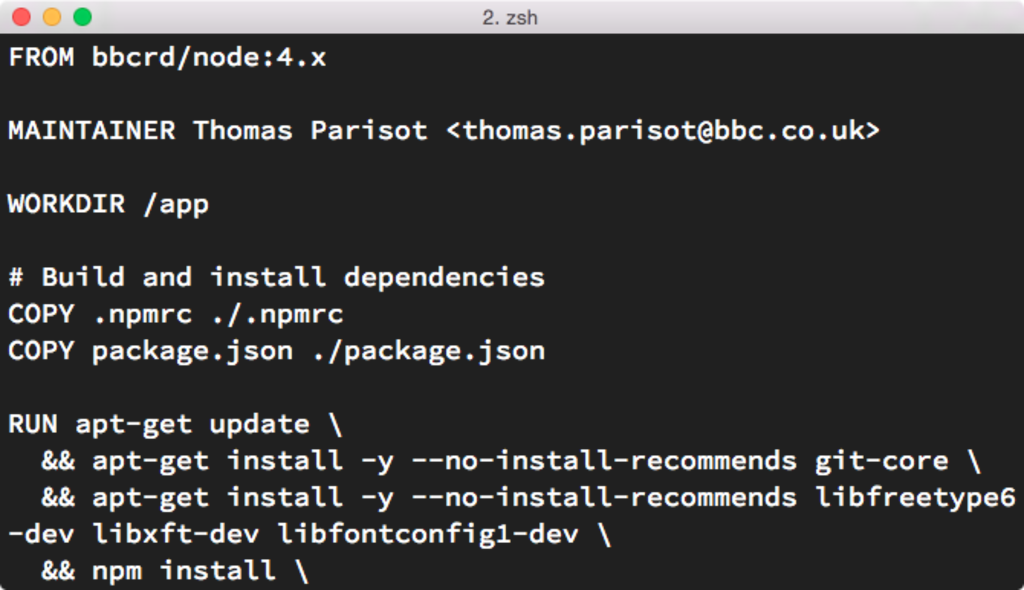Viewport: 1024px width, 590px height.
Task: Click the MAINTAINER keyword
Action: pos(92,131)
